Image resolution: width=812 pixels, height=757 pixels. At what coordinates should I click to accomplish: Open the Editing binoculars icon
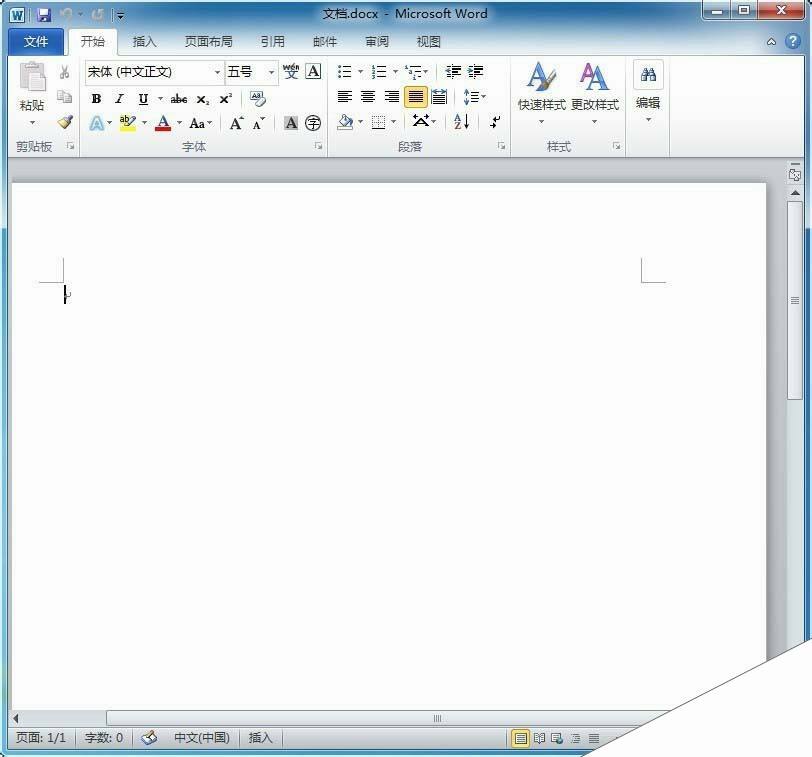(648, 75)
